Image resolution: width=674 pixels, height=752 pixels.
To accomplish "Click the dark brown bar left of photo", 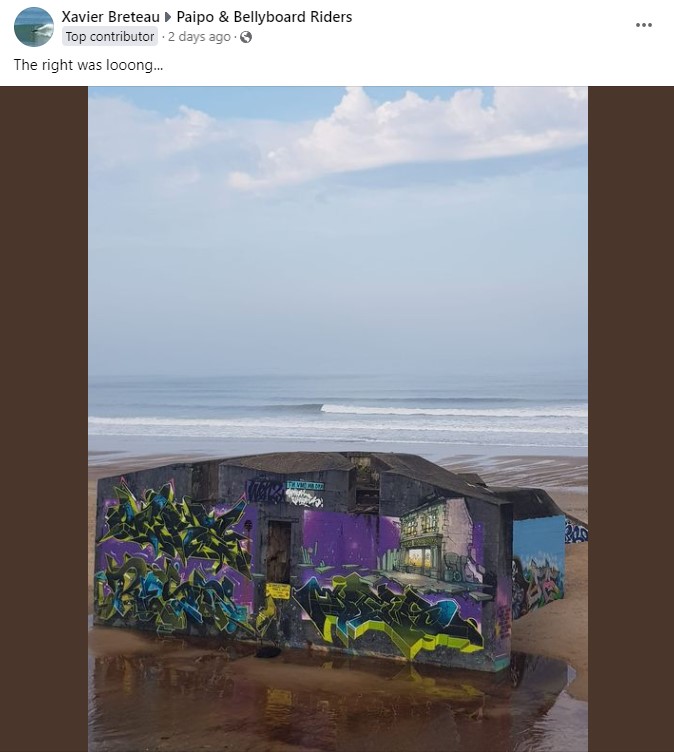I will click(x=44, y=419).
